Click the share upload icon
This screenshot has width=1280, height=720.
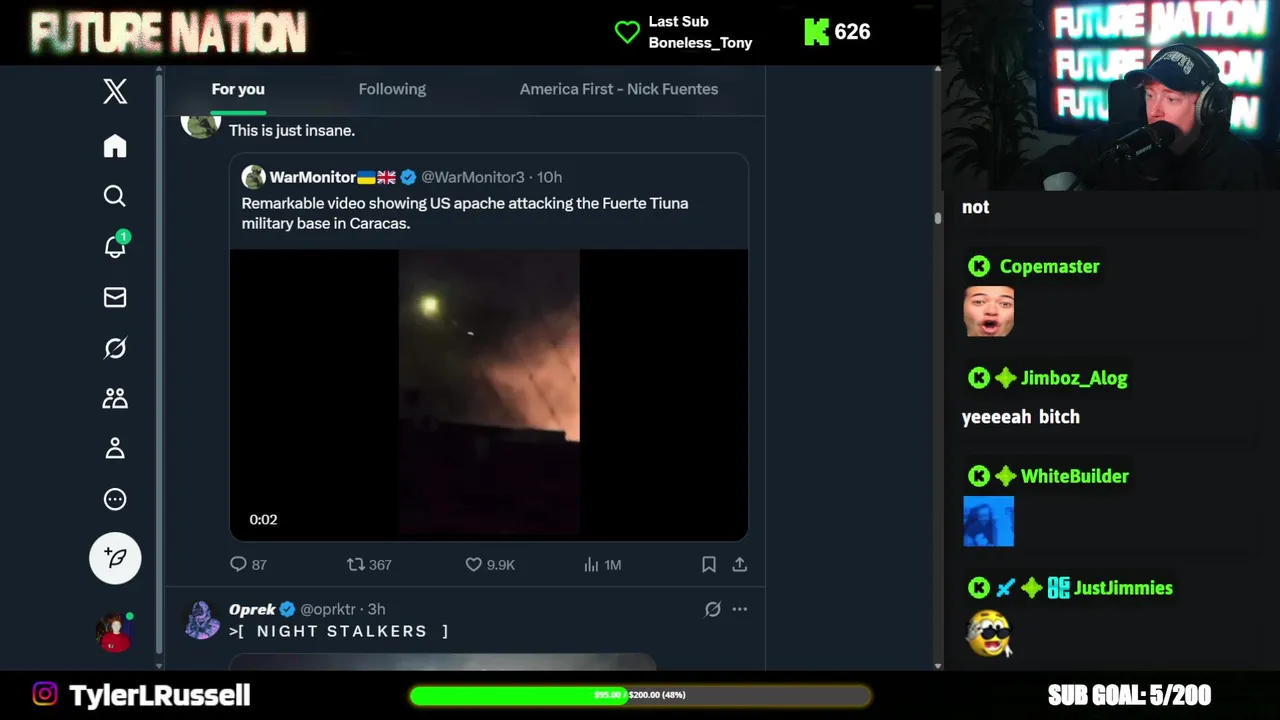tap(740, 565)
